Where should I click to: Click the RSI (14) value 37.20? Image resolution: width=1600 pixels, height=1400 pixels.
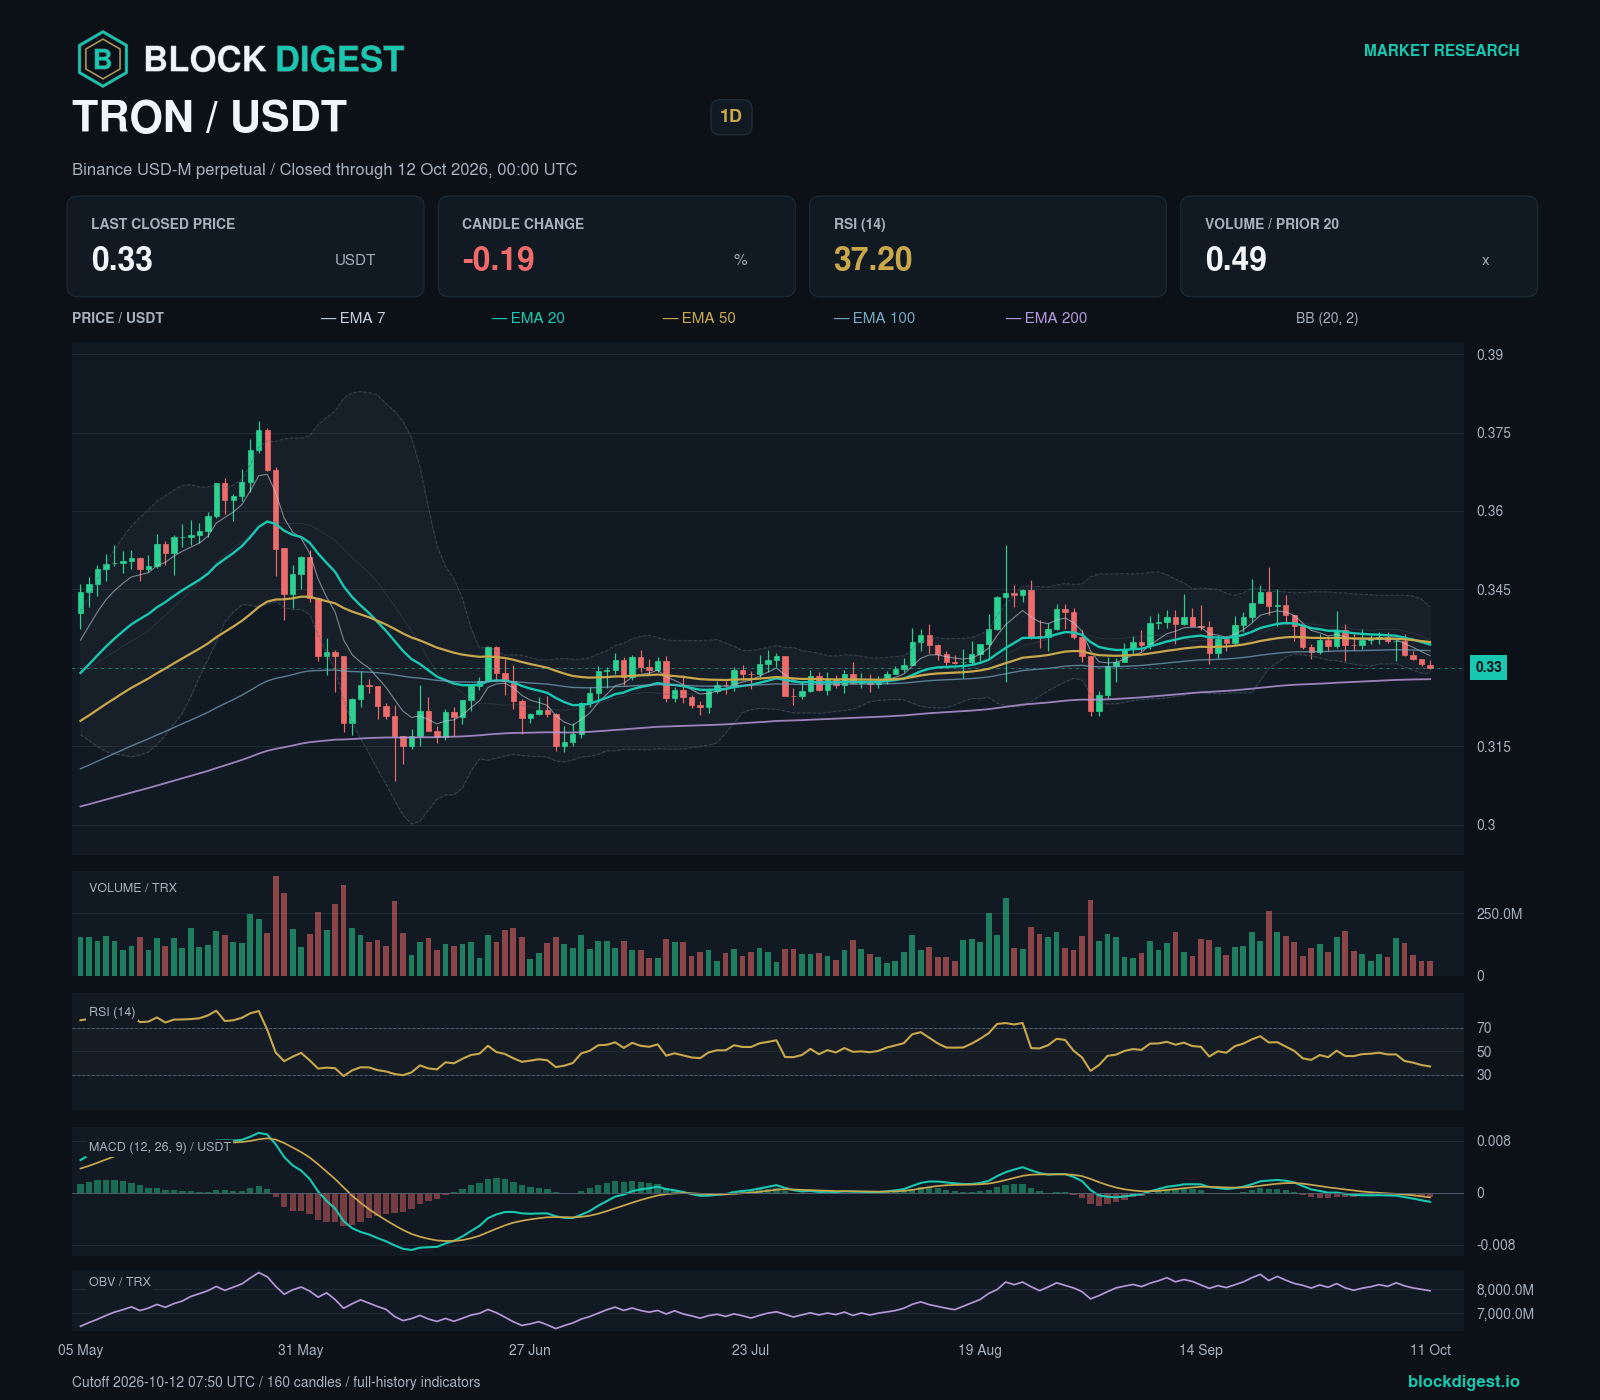[873, 259]
